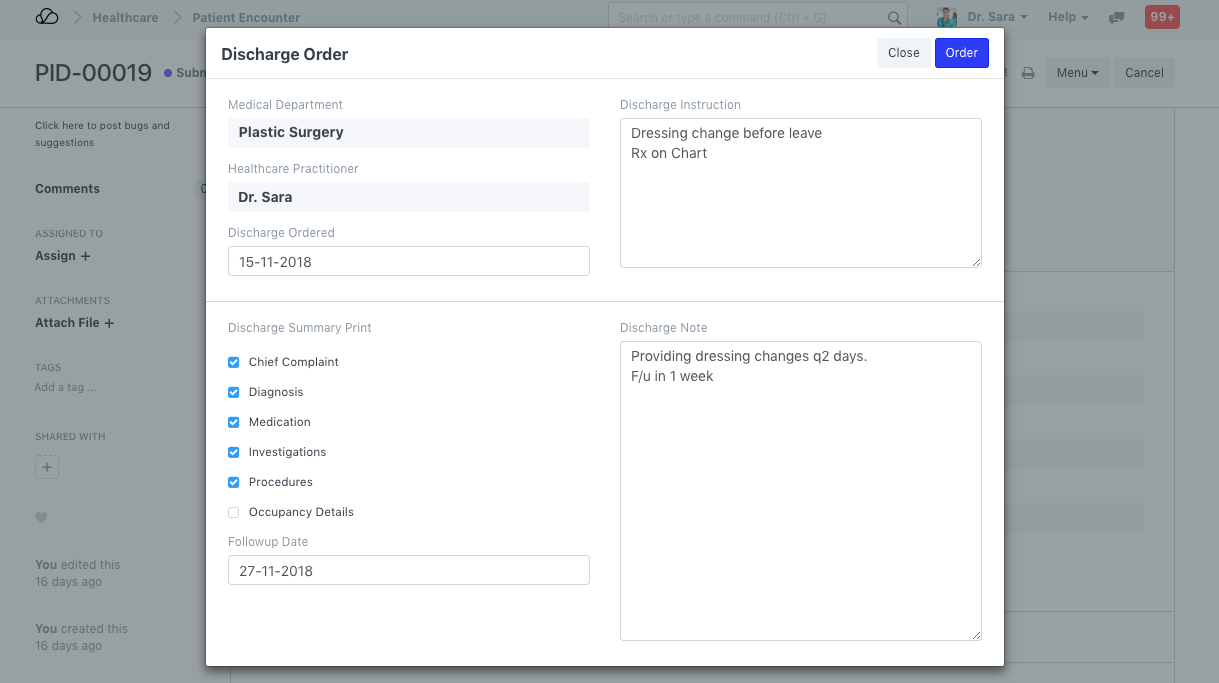Click the cloud home logo icon
Image resolution: width=1219 pixels, height=683 pixels.
(x=46, y=17)
